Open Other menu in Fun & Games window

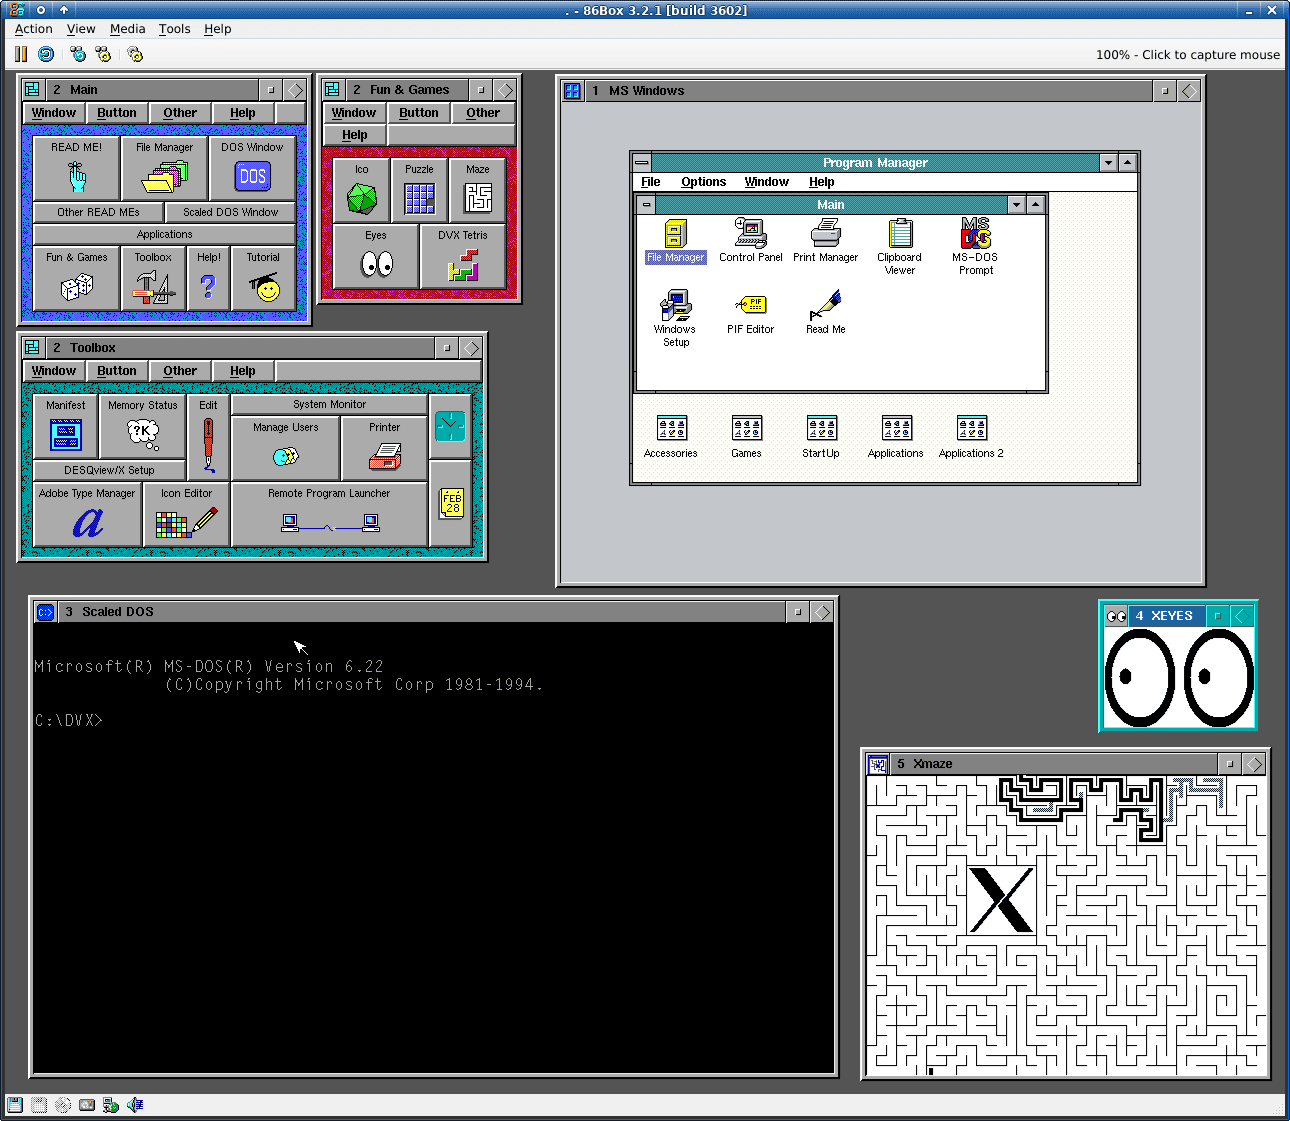(483, 113)
